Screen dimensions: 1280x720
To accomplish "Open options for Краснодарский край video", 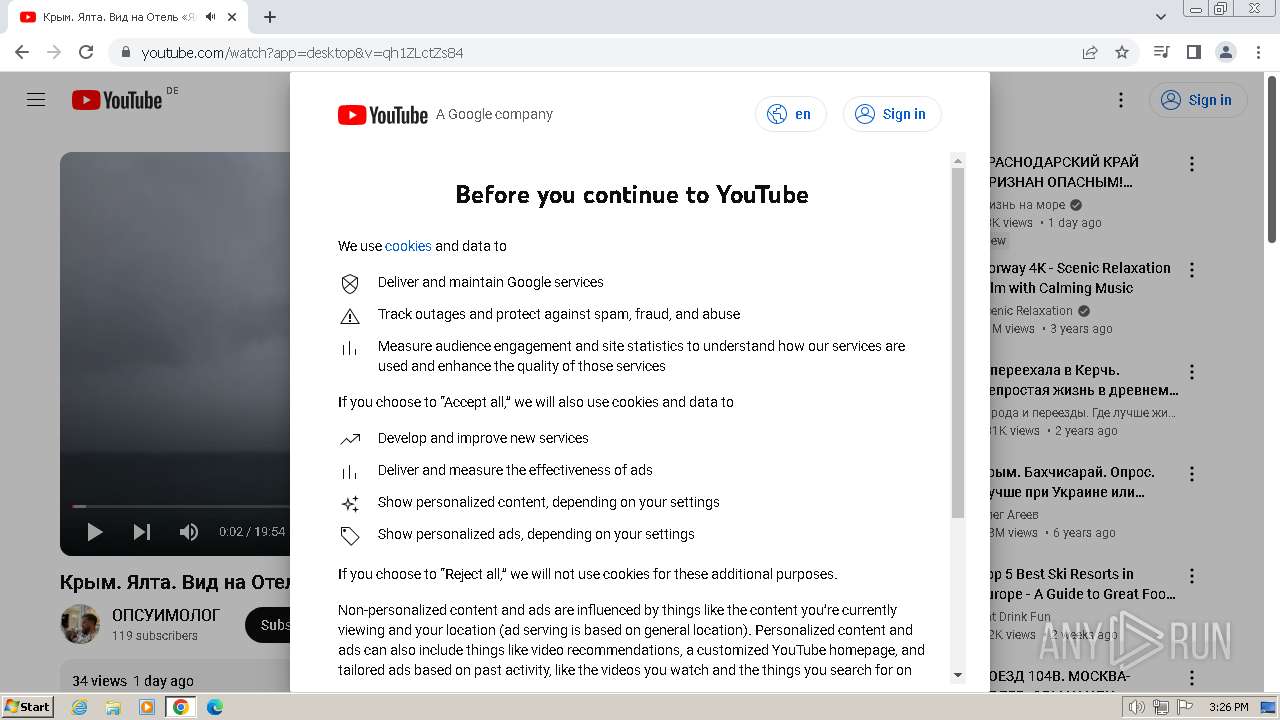I will pos(1191,164).
